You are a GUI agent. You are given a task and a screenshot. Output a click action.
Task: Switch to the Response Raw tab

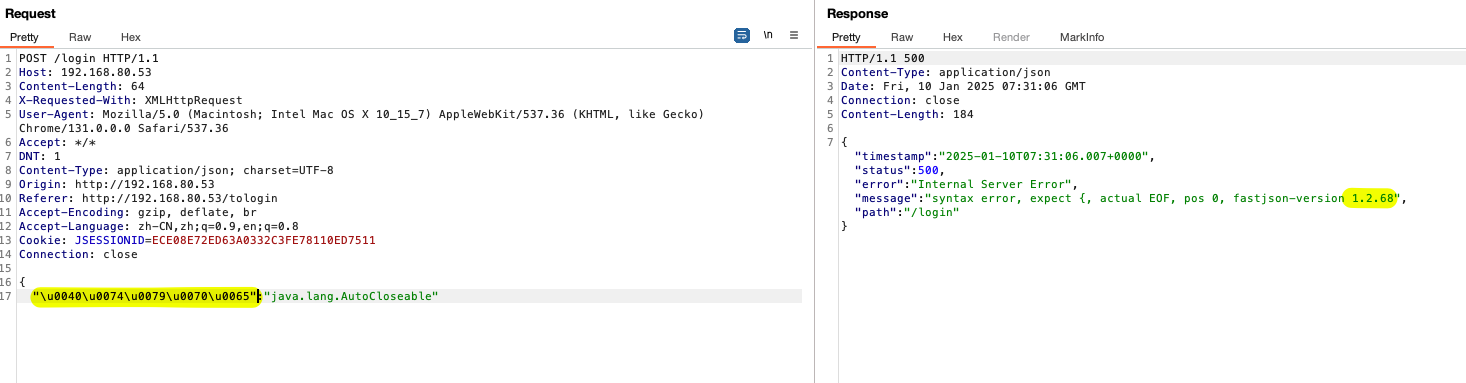point(902,37)
